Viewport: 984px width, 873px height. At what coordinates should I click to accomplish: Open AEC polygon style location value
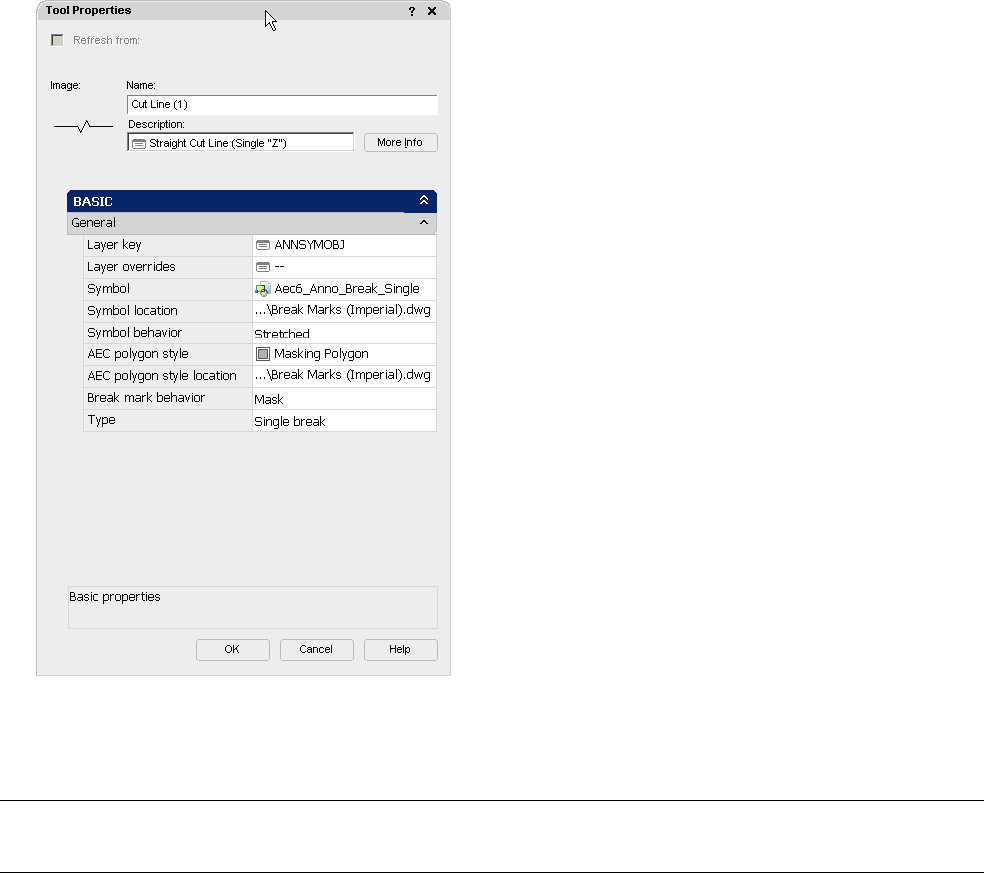point(344,375)
